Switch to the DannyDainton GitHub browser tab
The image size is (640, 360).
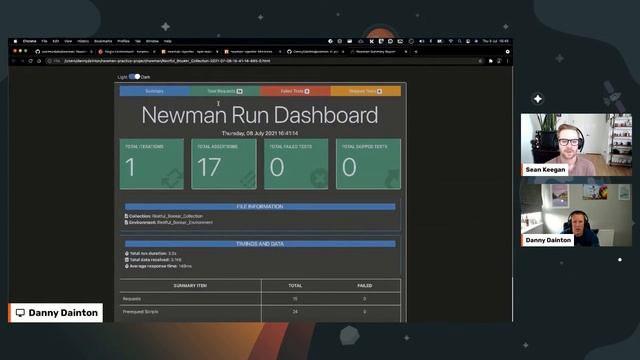pyautogui.click(x=316, y=52)
